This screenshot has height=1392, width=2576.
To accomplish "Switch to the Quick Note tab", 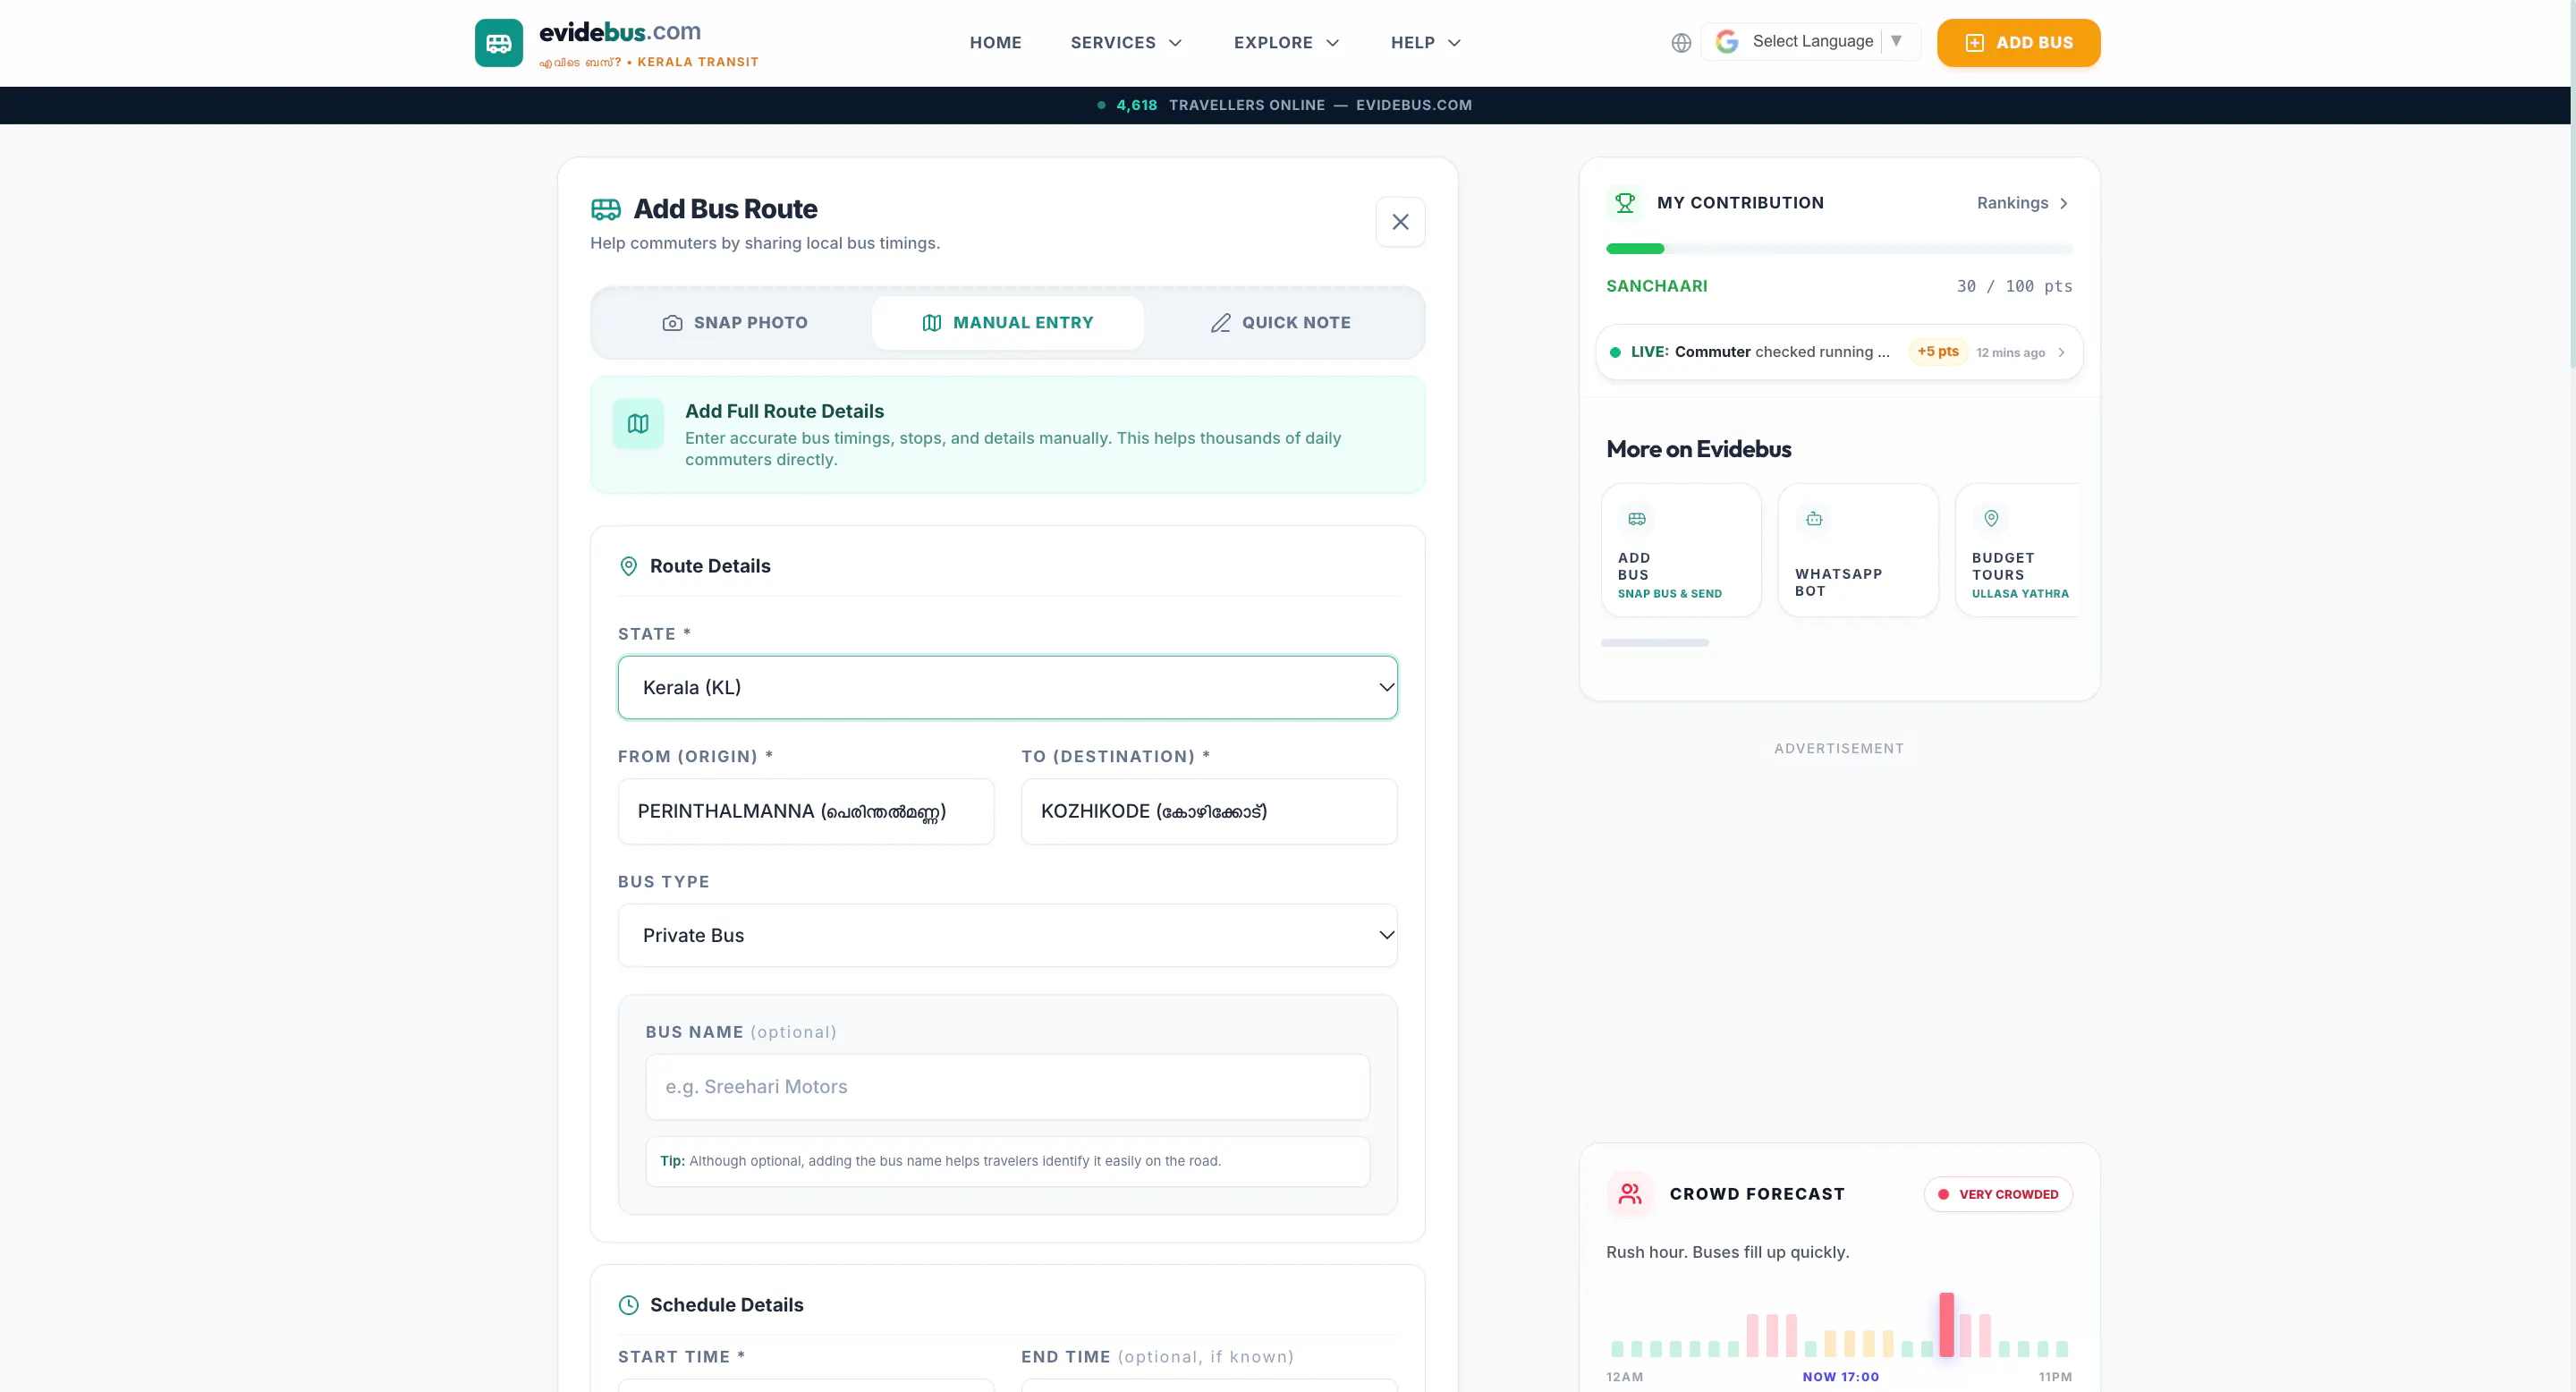I will pyautogui.click(x=1280, y=323).
